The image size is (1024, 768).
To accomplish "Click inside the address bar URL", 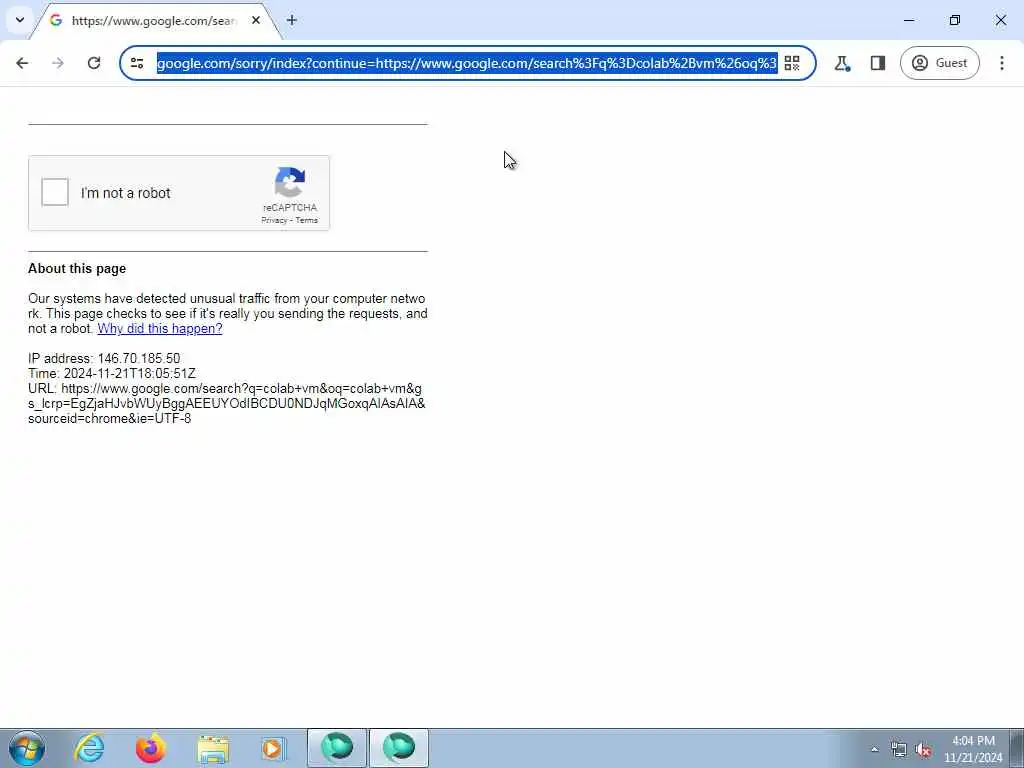I will pos(467,63).
